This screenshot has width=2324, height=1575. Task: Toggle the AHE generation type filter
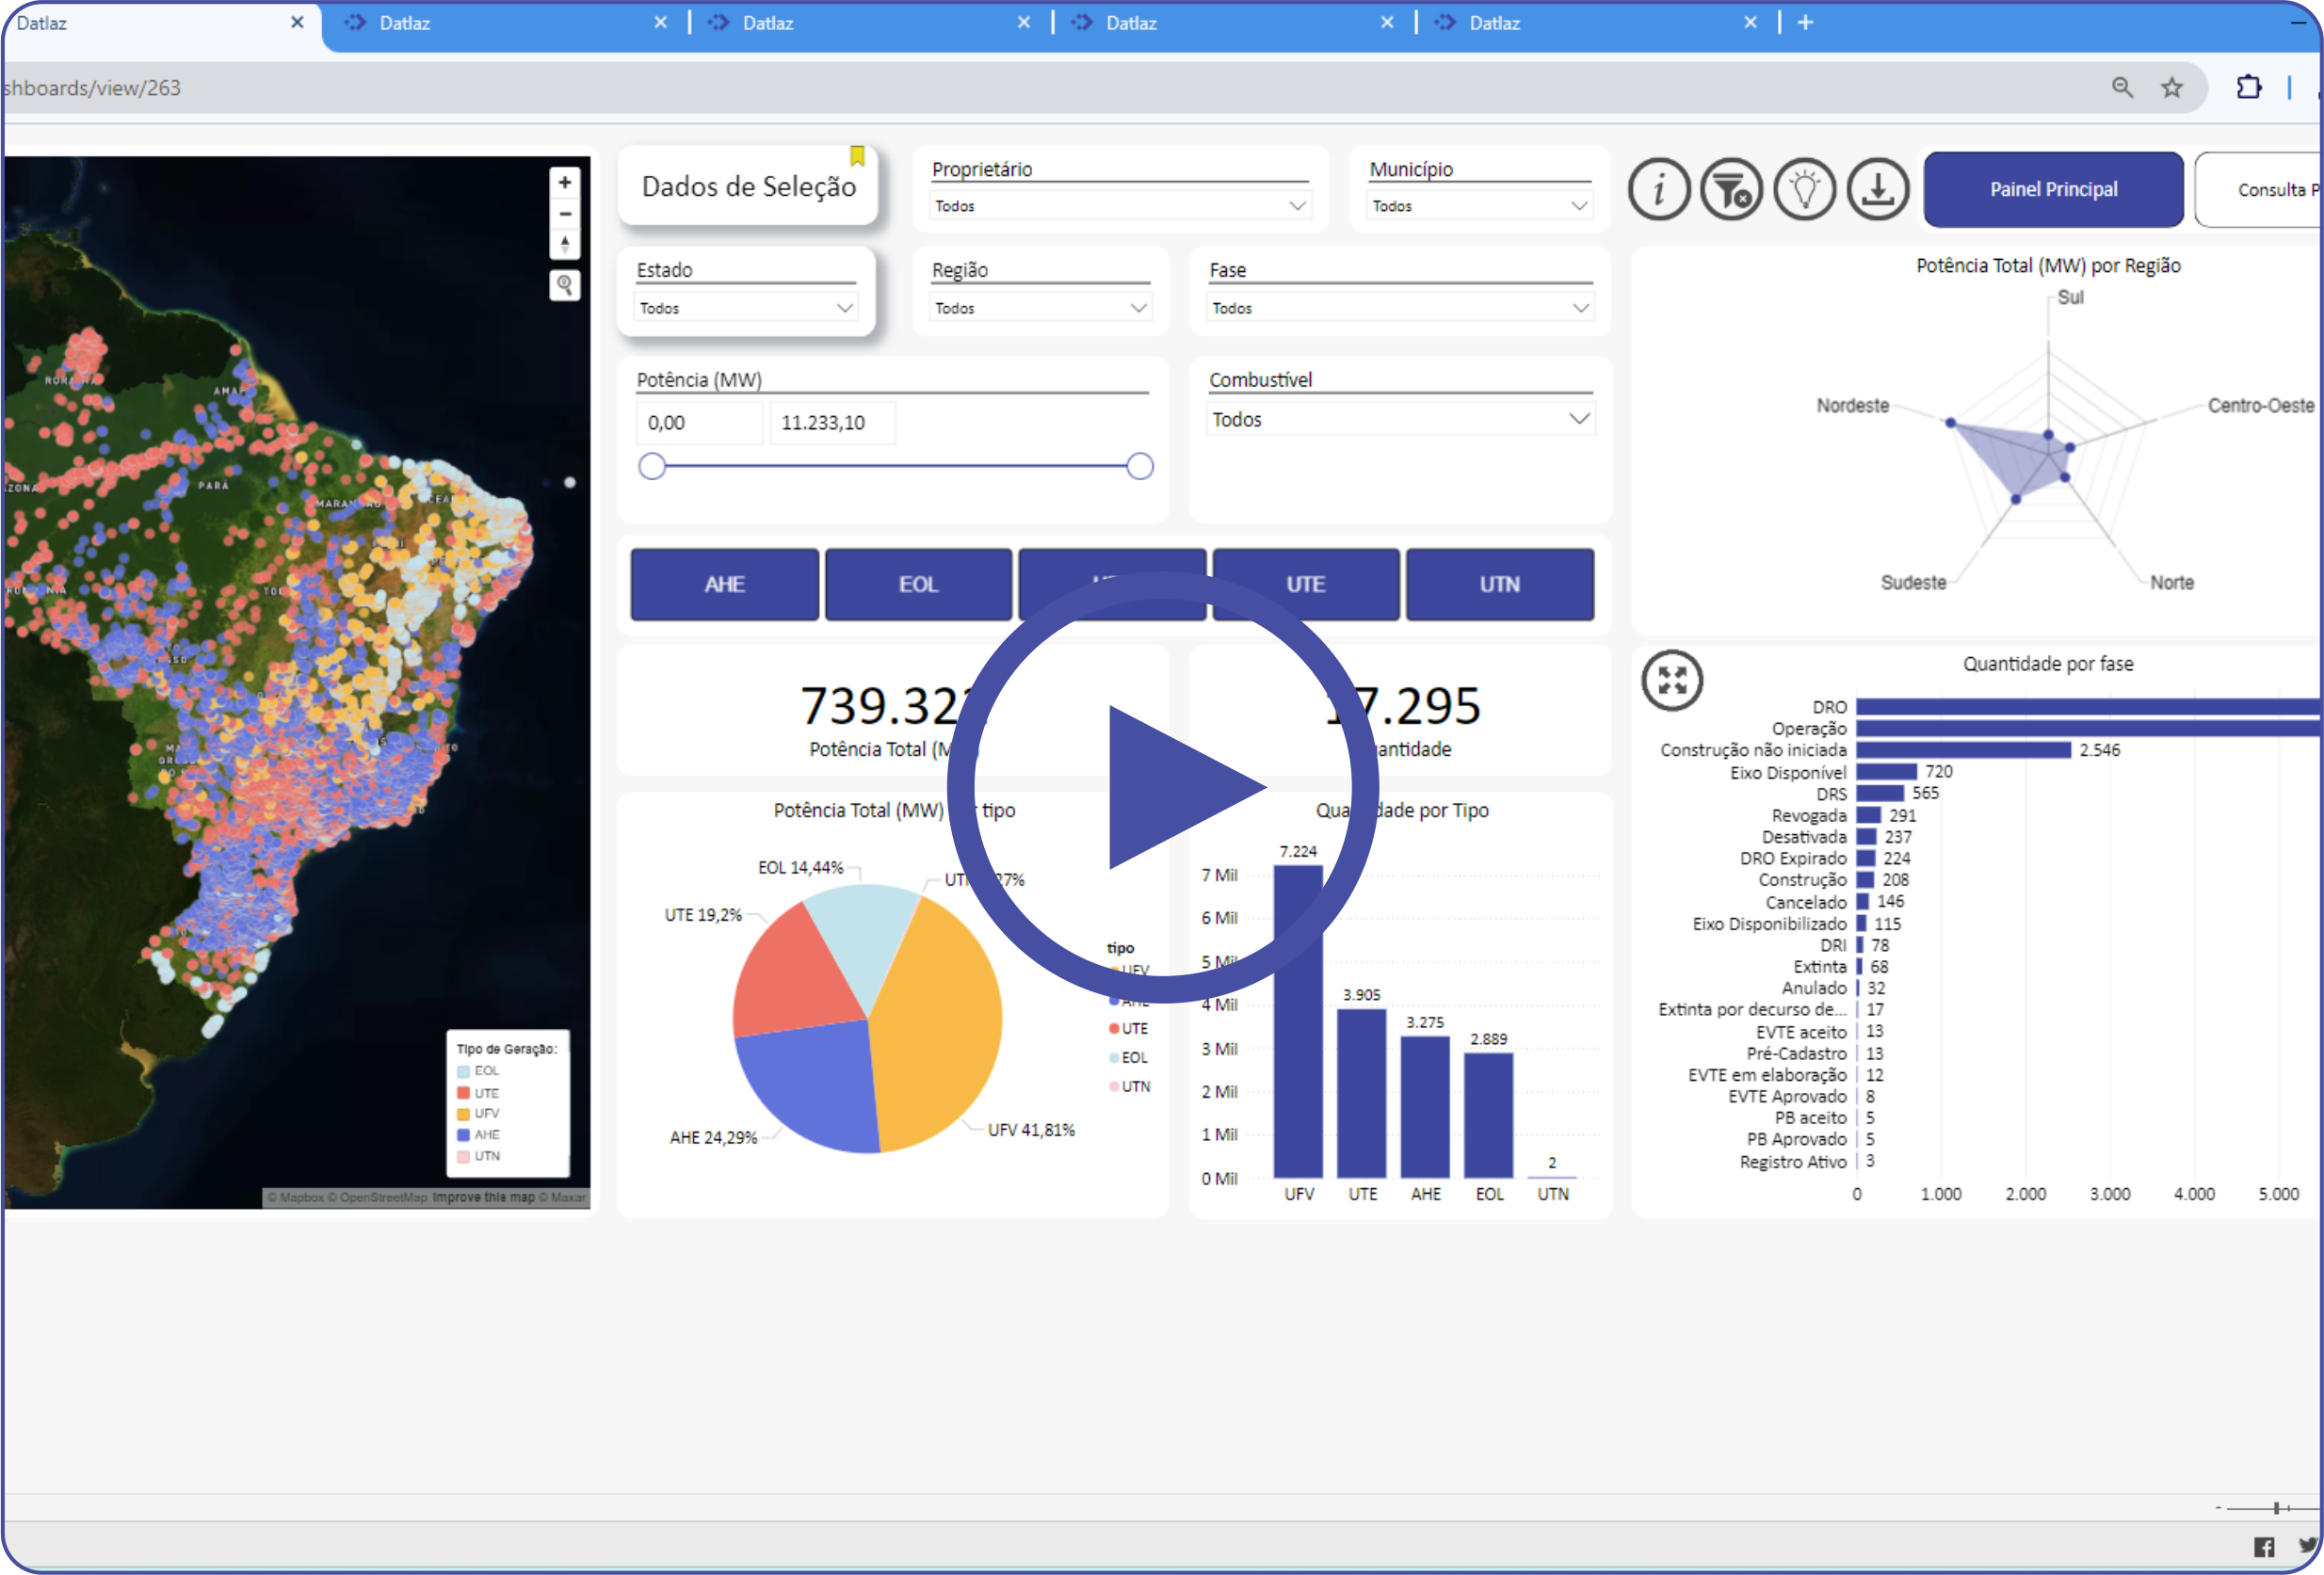724,584
